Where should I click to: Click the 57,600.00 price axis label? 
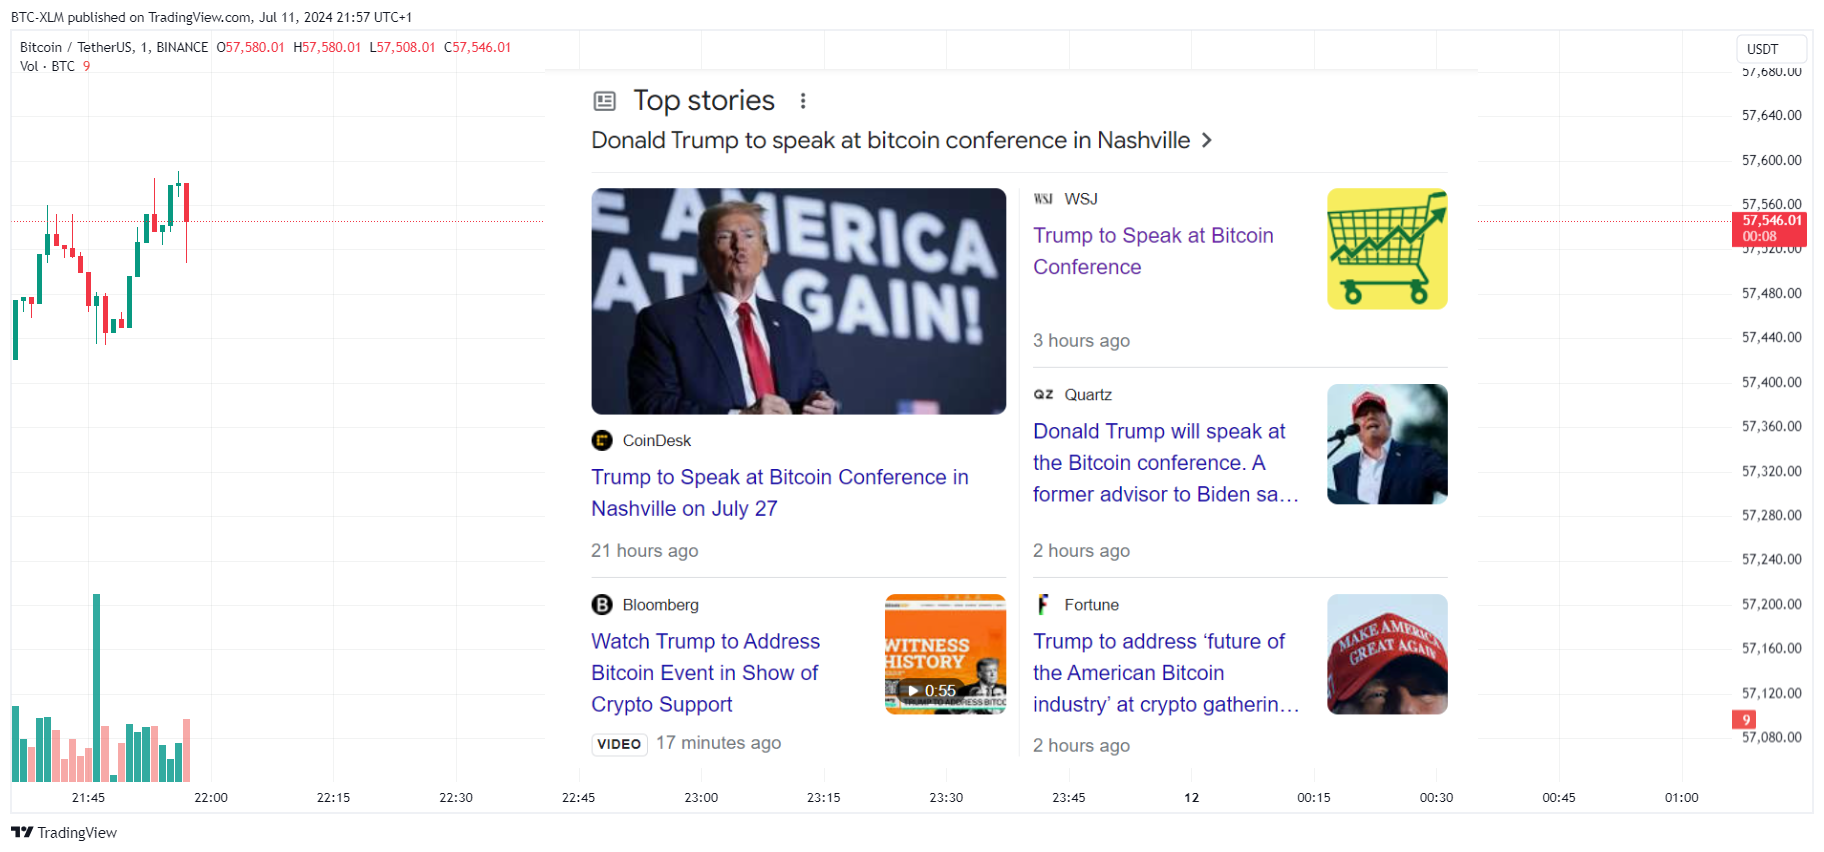(x=1771, y=160)
